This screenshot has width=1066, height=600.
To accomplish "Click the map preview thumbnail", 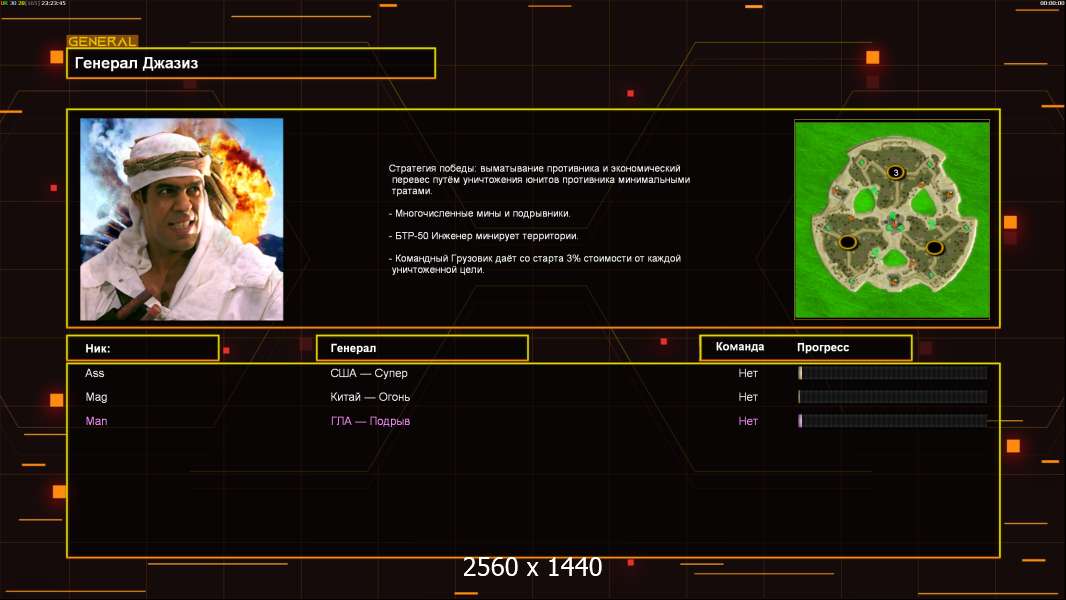I will tap(892, 219).
